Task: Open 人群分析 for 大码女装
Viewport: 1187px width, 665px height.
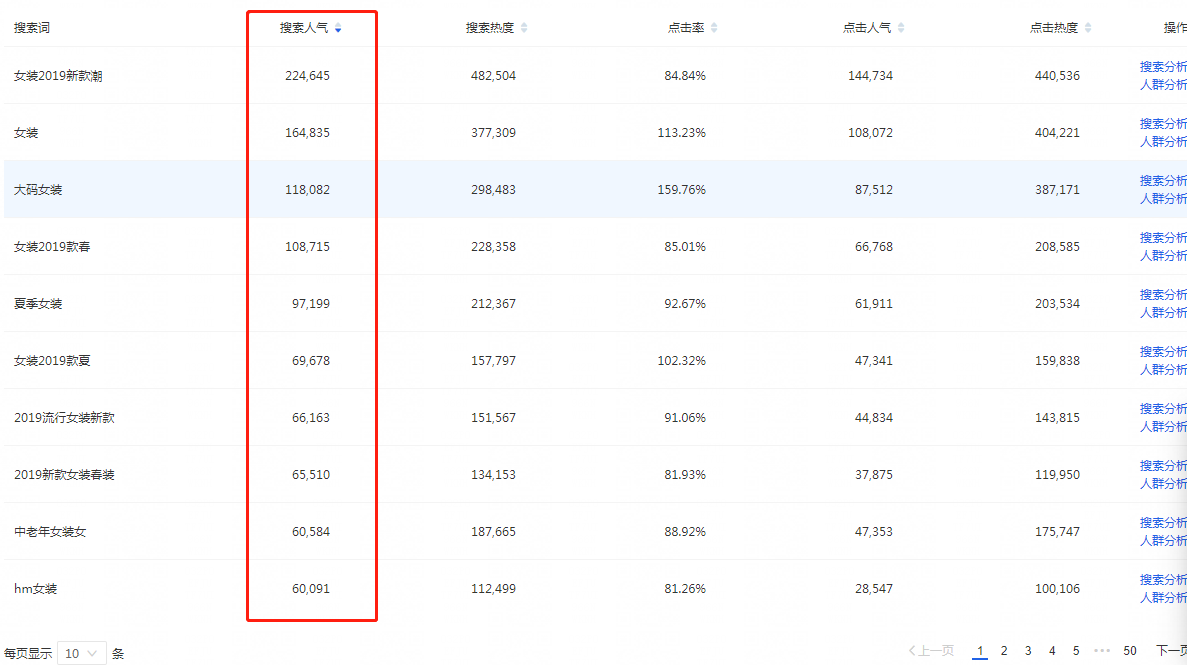Action: (1163, 198)
